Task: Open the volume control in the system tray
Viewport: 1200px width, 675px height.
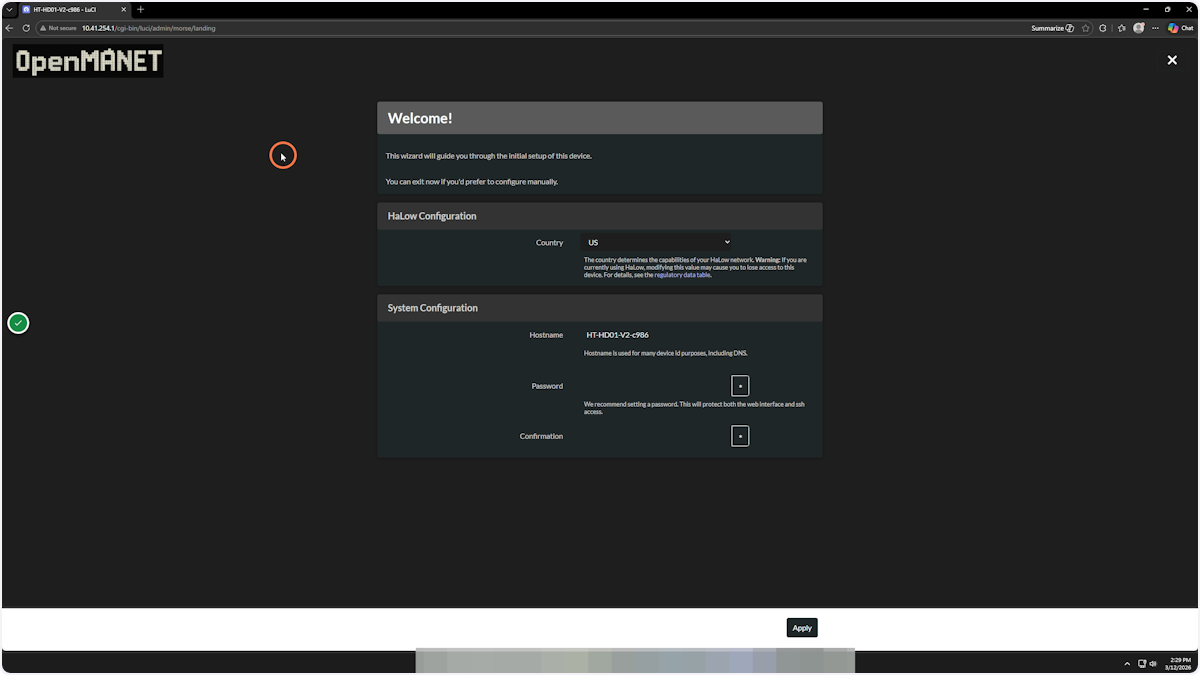Action: pos(1152,663)
